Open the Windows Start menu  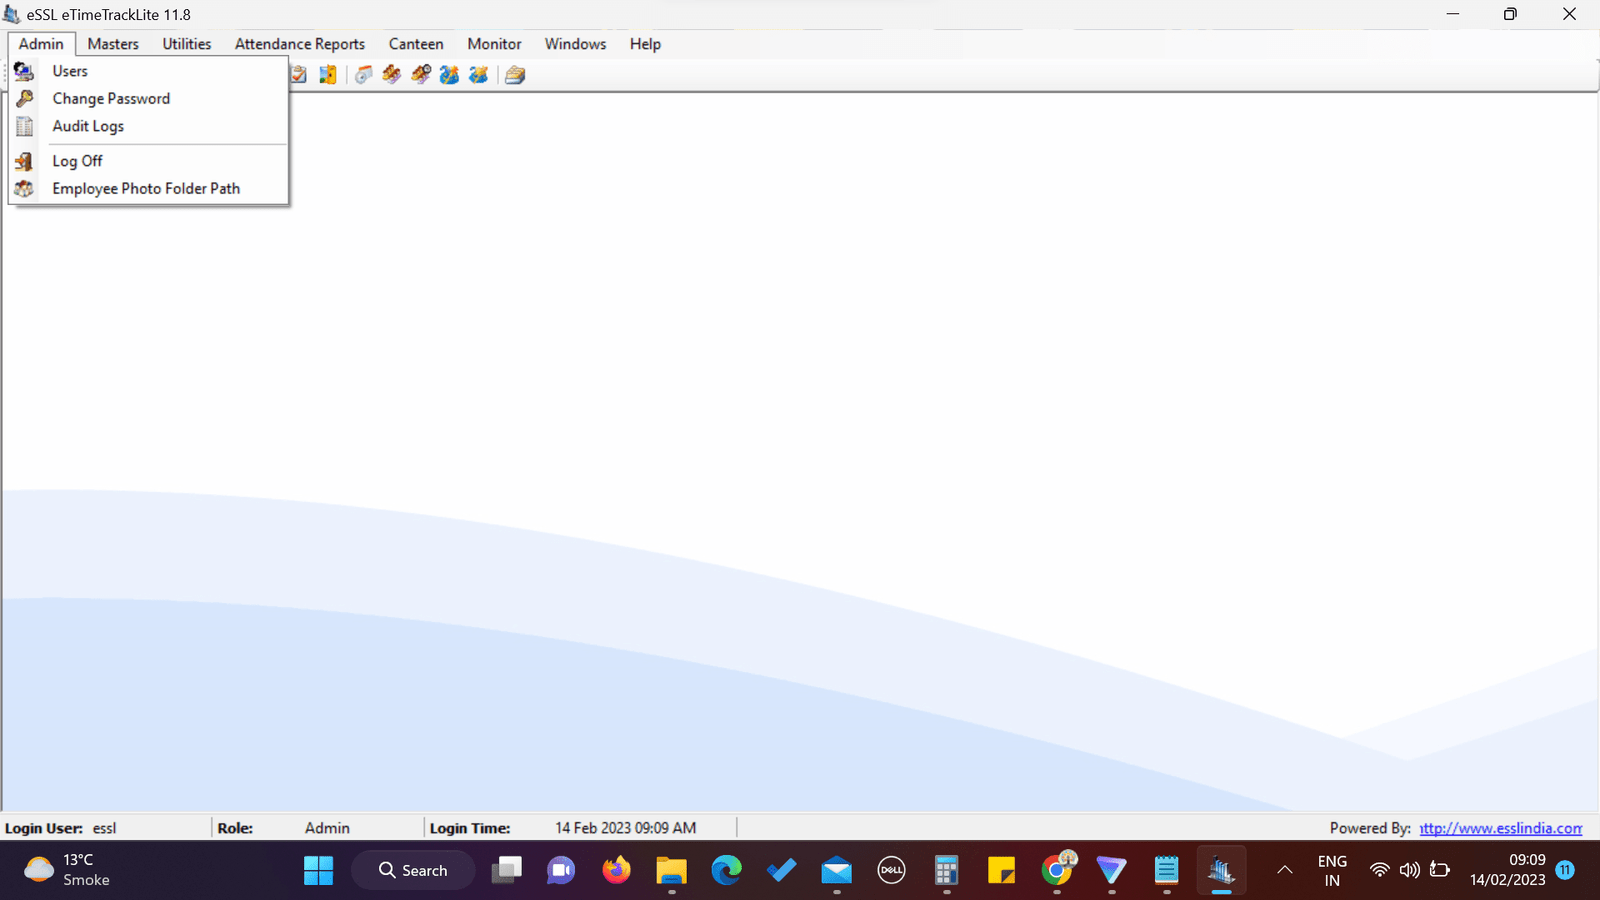[x=318, y=870]
